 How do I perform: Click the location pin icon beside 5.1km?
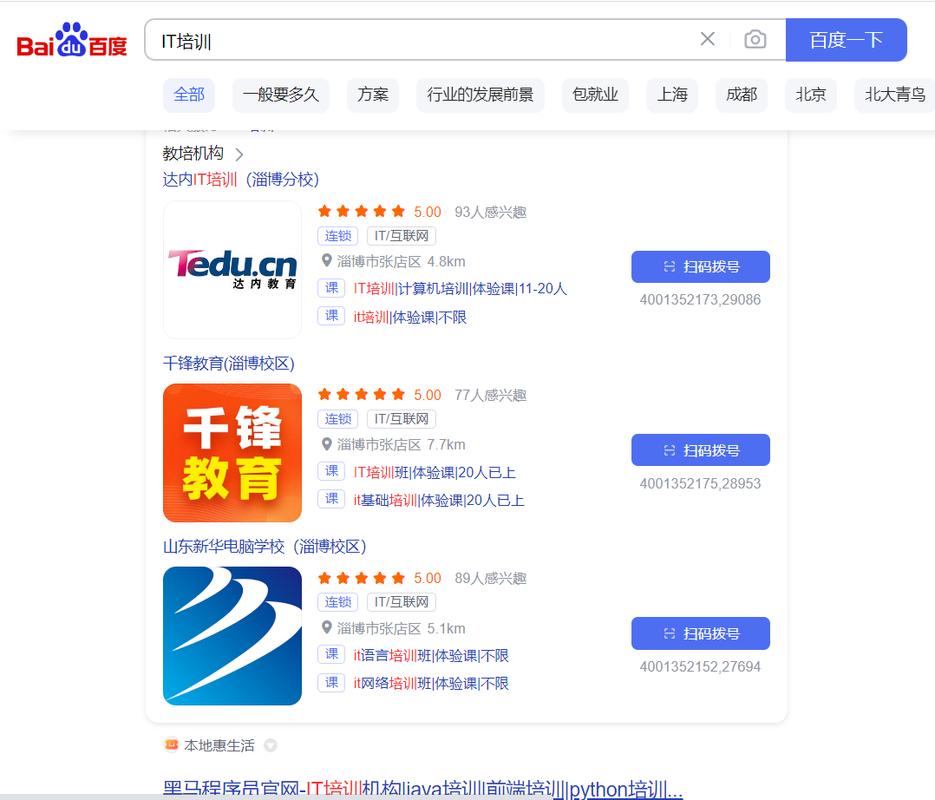point(327,628)
